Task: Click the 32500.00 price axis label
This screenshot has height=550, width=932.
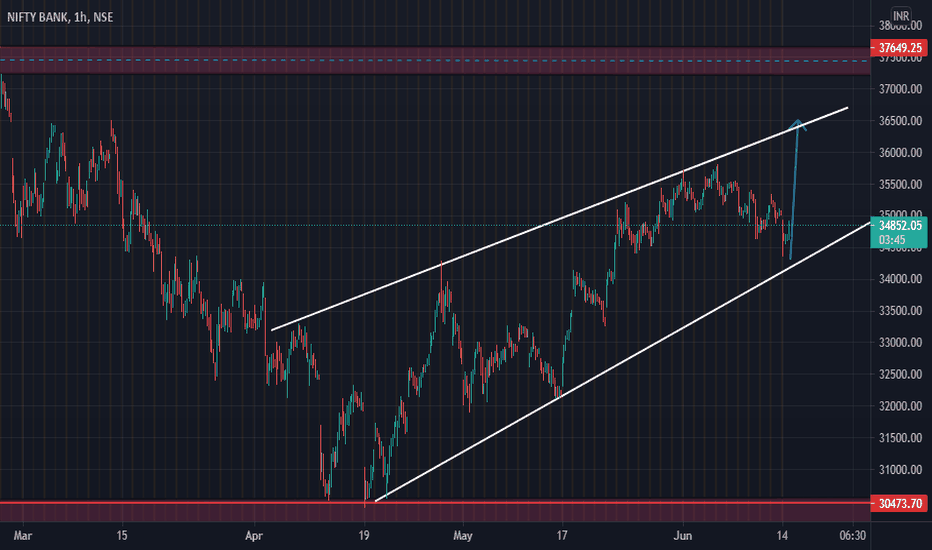Action: [900, 374]
